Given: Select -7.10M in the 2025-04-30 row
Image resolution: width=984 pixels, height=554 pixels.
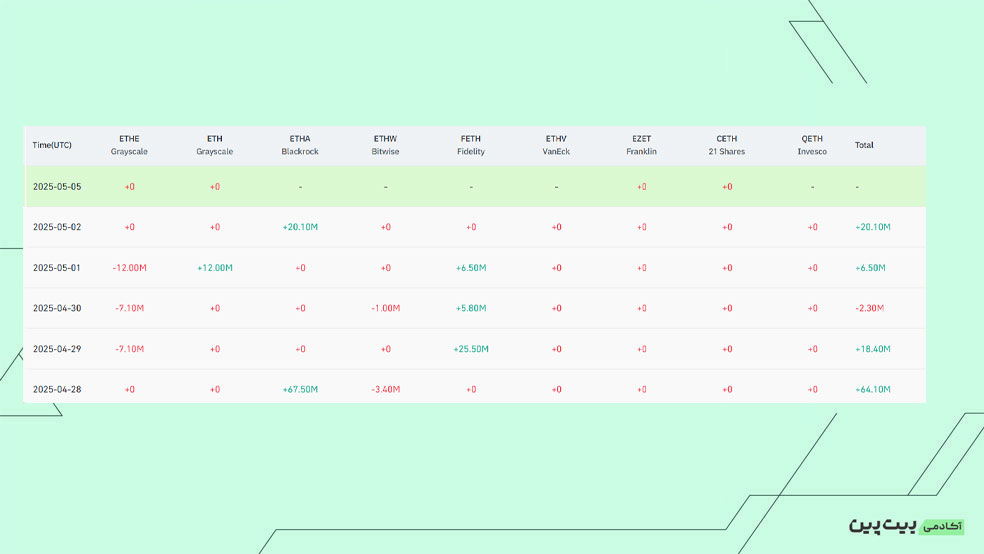Looking at the screenshot, I should coord(129,308).
